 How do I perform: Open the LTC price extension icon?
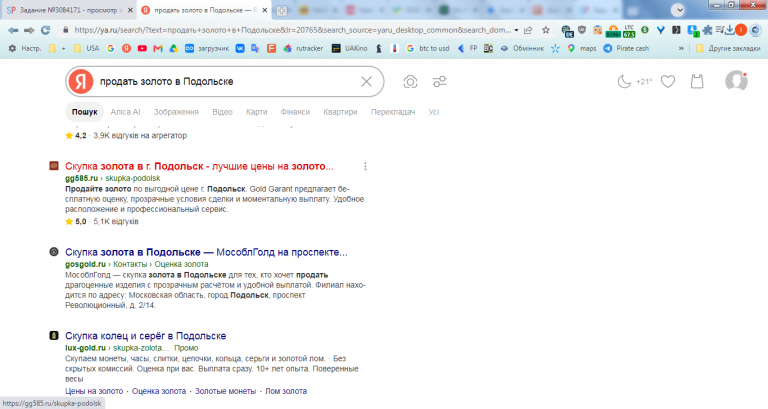point(629,31)
